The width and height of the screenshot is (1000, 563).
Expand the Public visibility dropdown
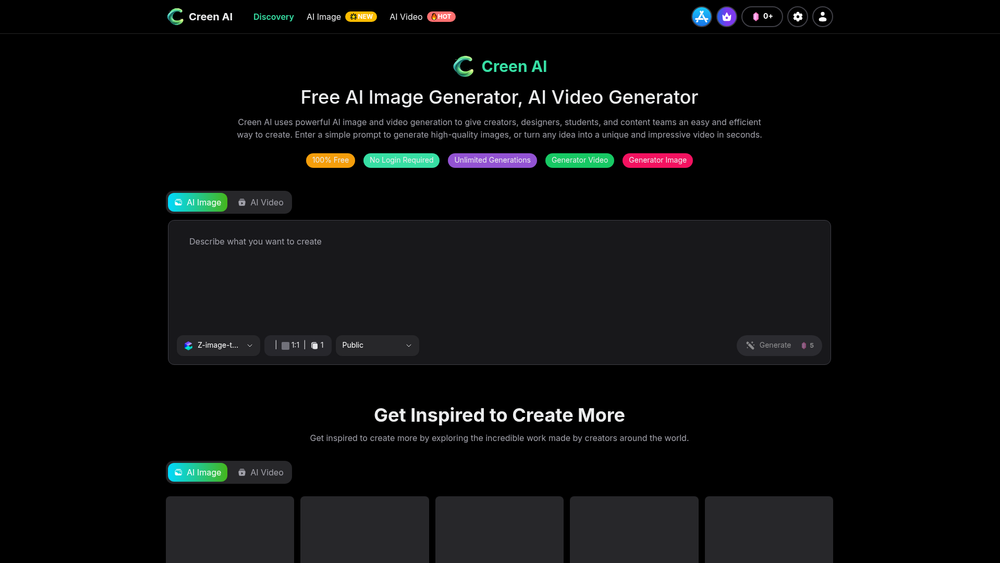pos(377,345)
